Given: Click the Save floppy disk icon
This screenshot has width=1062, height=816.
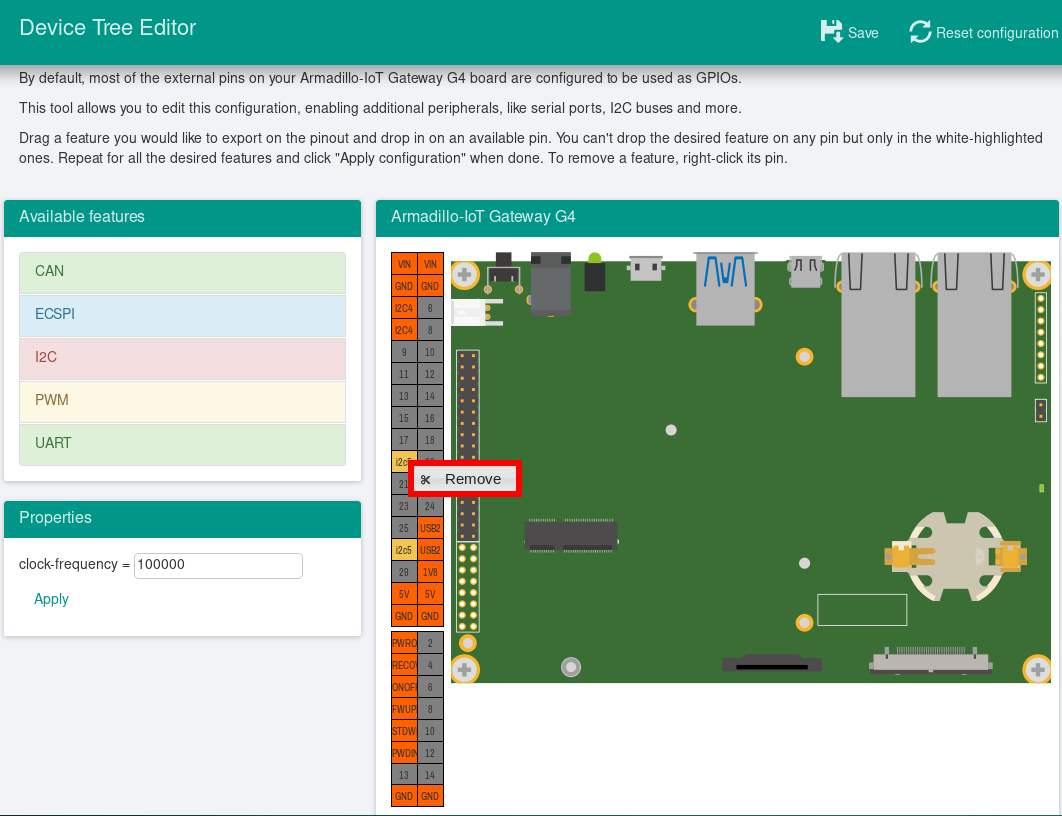Looking at the screenshot, I should click(831, 32).
